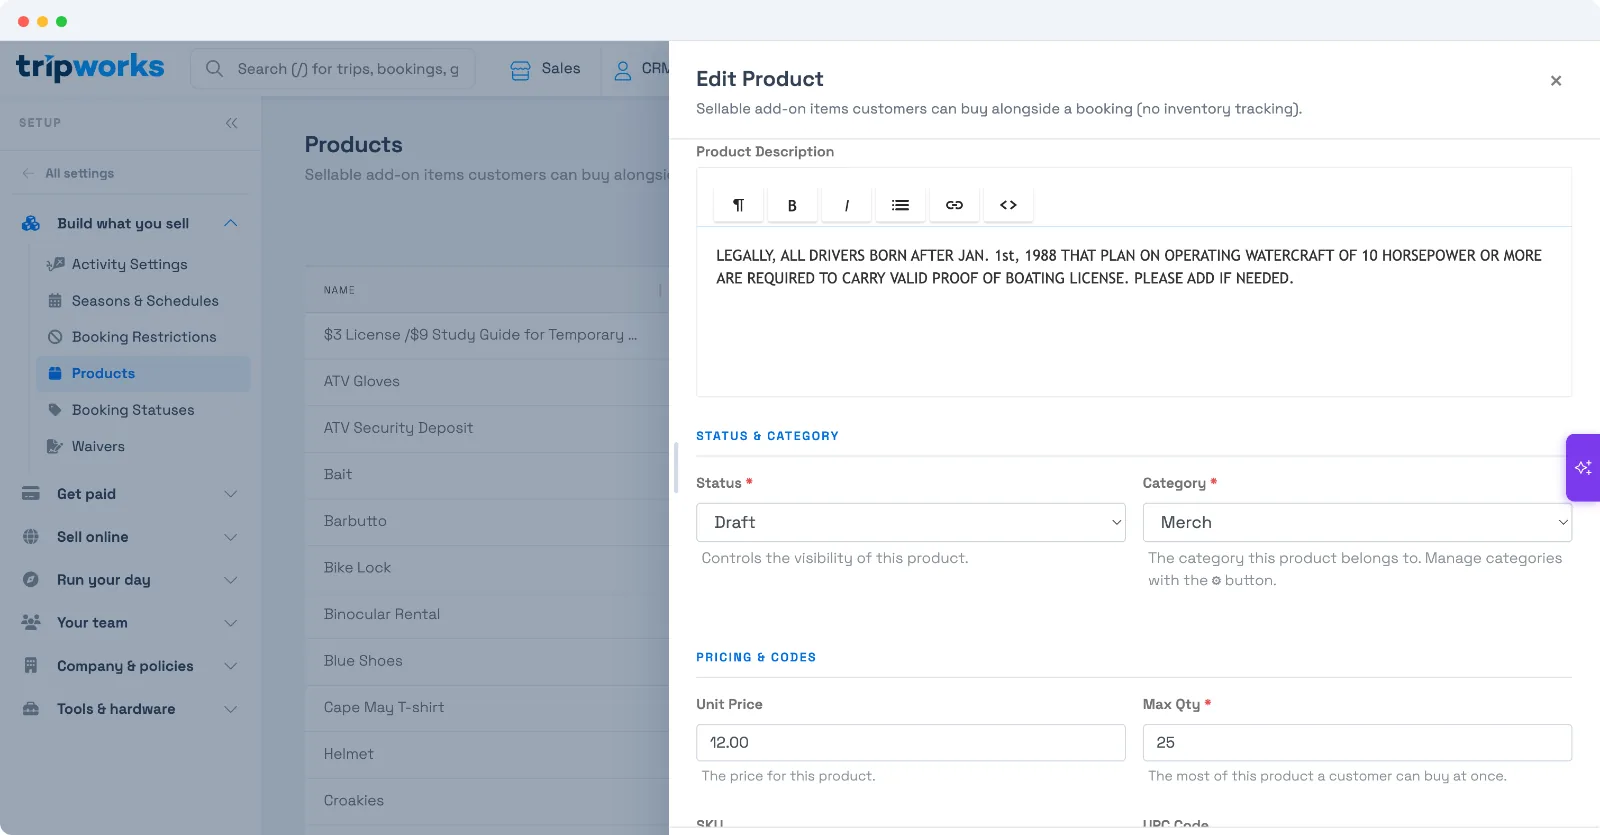This screenshot has width=1600, height=835.
Task: Toggle italic formatting in description editor
Action: point(846,205)
